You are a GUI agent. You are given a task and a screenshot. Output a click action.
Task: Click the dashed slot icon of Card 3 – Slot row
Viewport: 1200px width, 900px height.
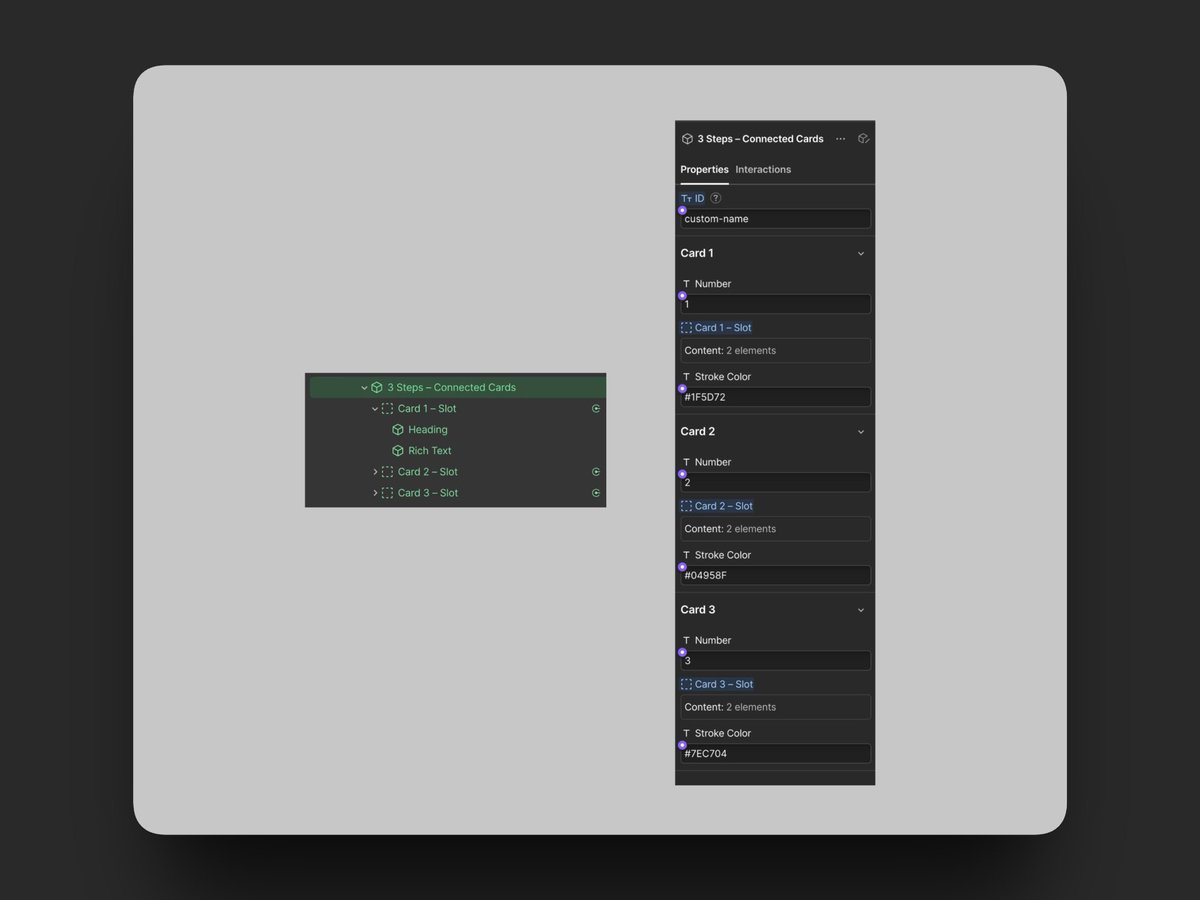[387, 492]
